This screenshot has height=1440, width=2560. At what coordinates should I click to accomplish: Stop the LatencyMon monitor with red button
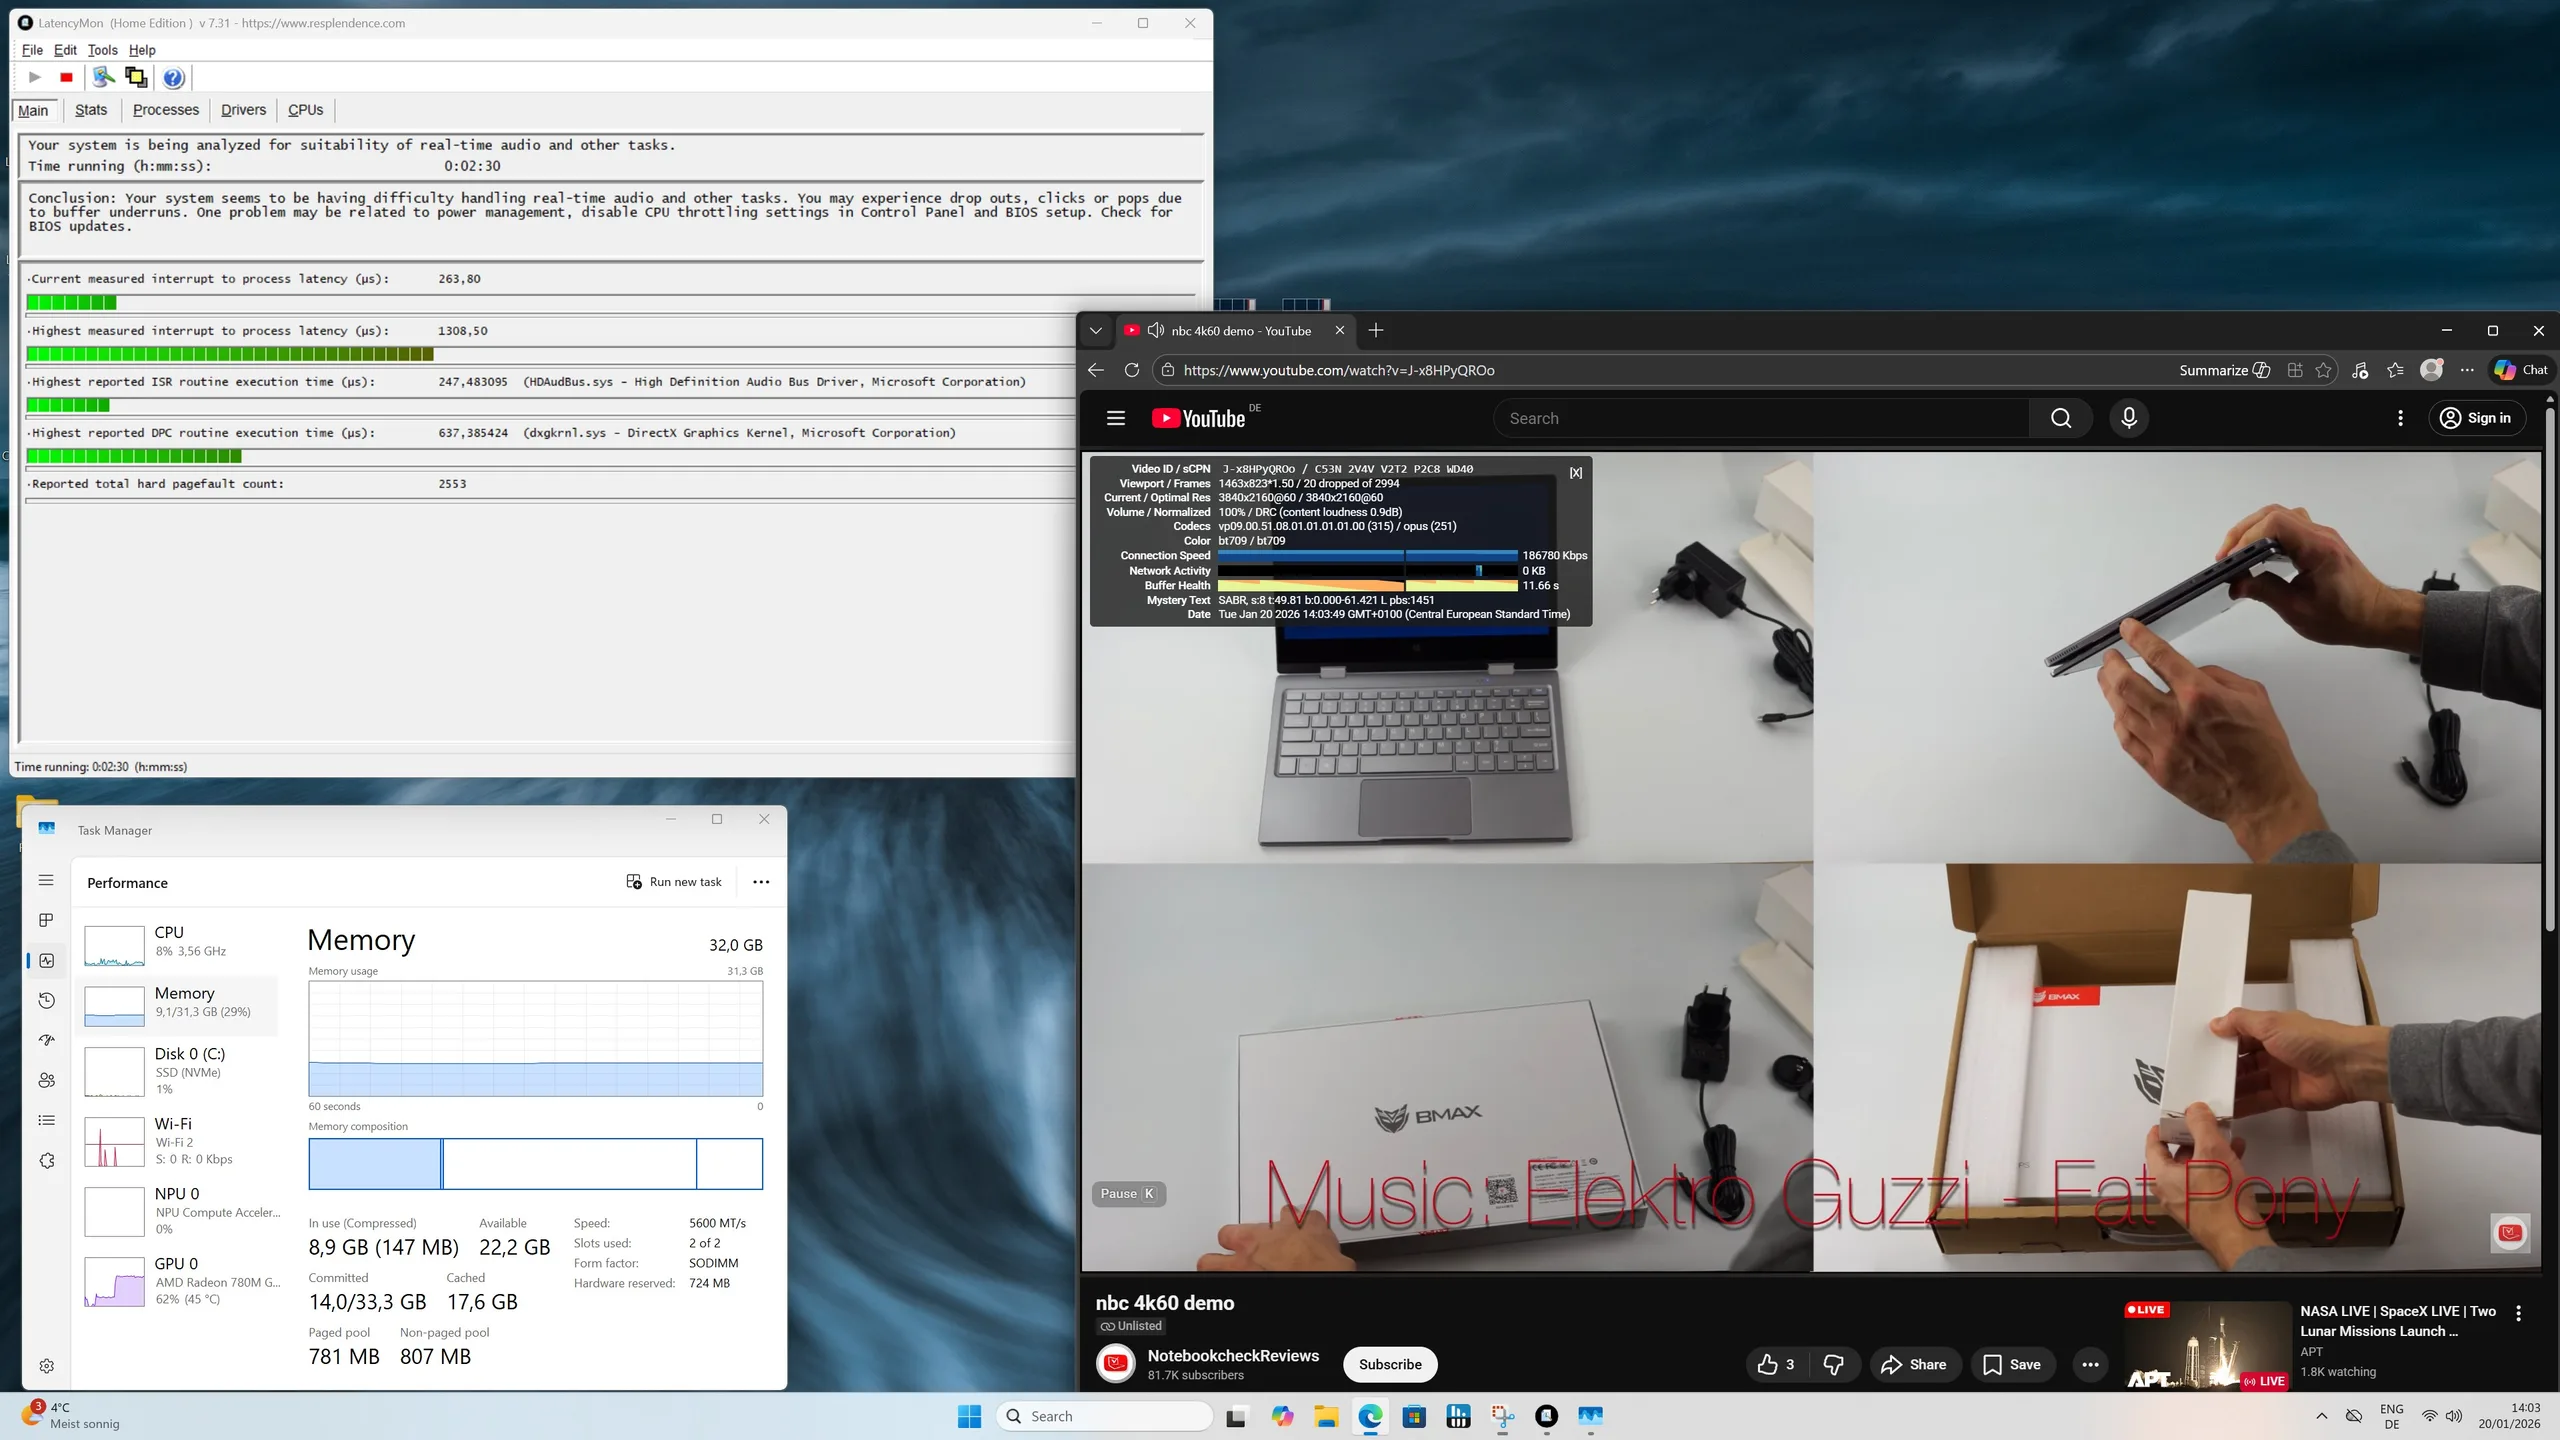click(66, 77)
